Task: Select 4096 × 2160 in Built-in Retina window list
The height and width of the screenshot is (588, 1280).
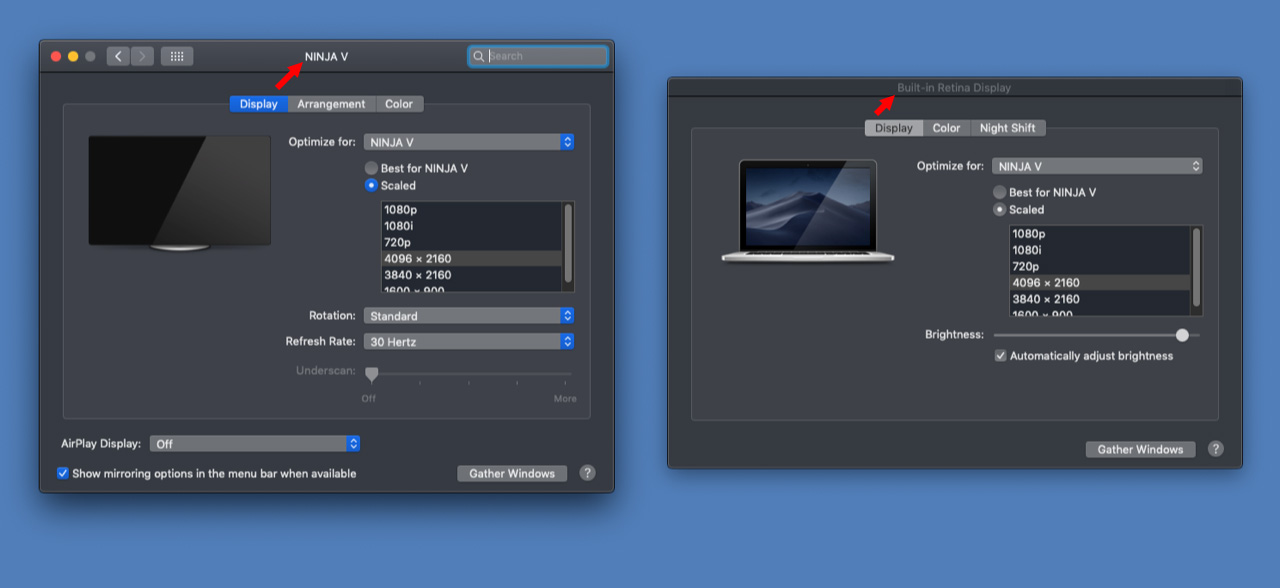Action: (x=1099, y=282)
